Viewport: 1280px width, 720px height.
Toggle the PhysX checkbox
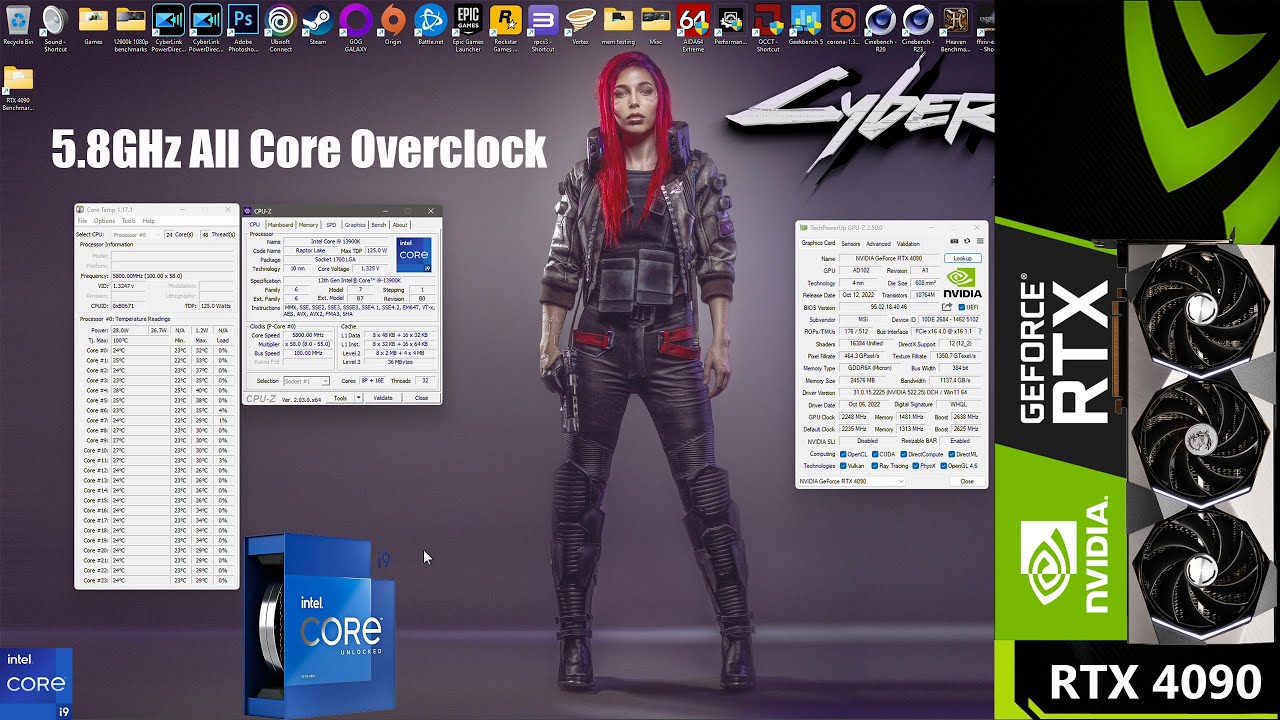tap(916, 466)
